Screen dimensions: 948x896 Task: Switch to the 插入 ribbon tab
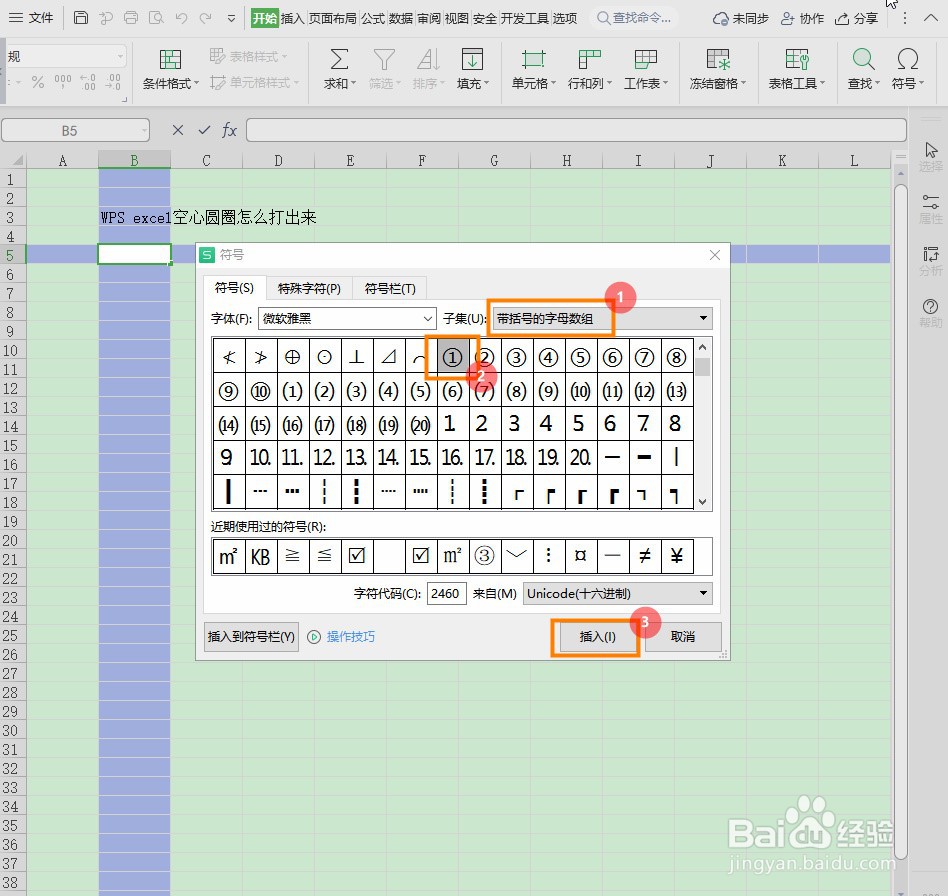tap(293, 19)
